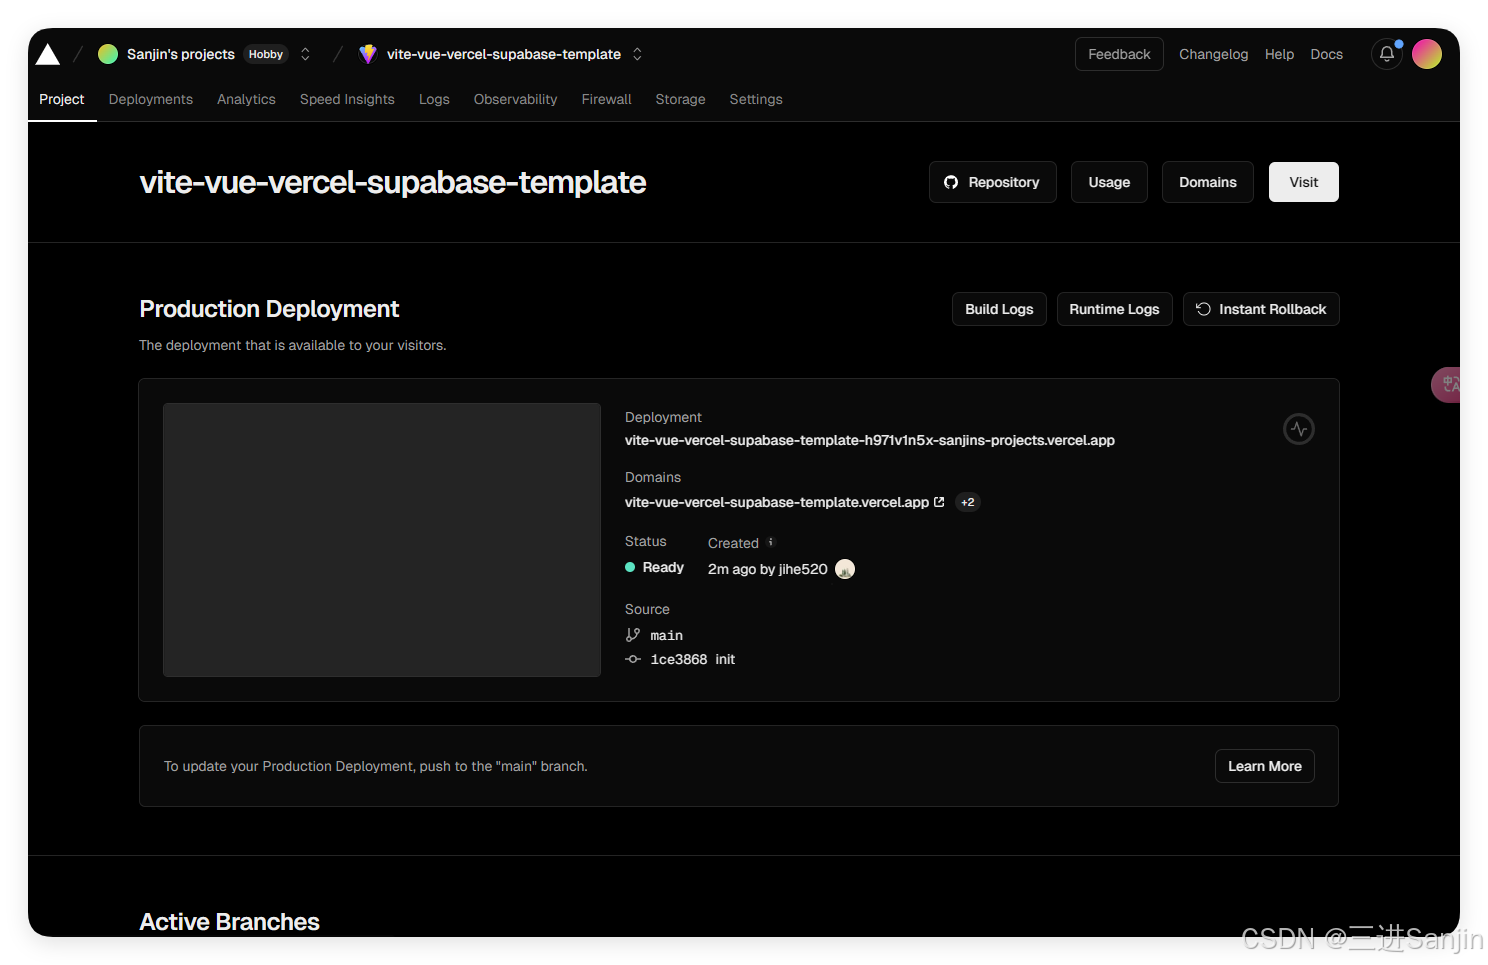Open the h971v1n5x deployment URL
The width and height of the screenshot is (1488, 965).
pyautogui.click(x=870, y=440)
